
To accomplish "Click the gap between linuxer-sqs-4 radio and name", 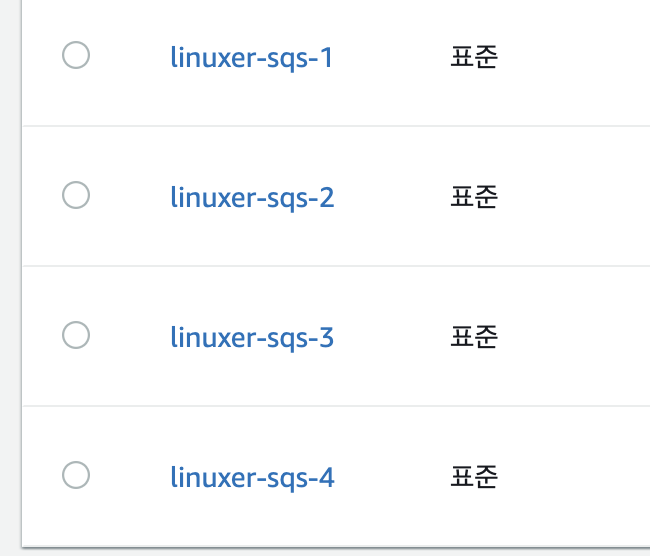I will click(130, 477).
